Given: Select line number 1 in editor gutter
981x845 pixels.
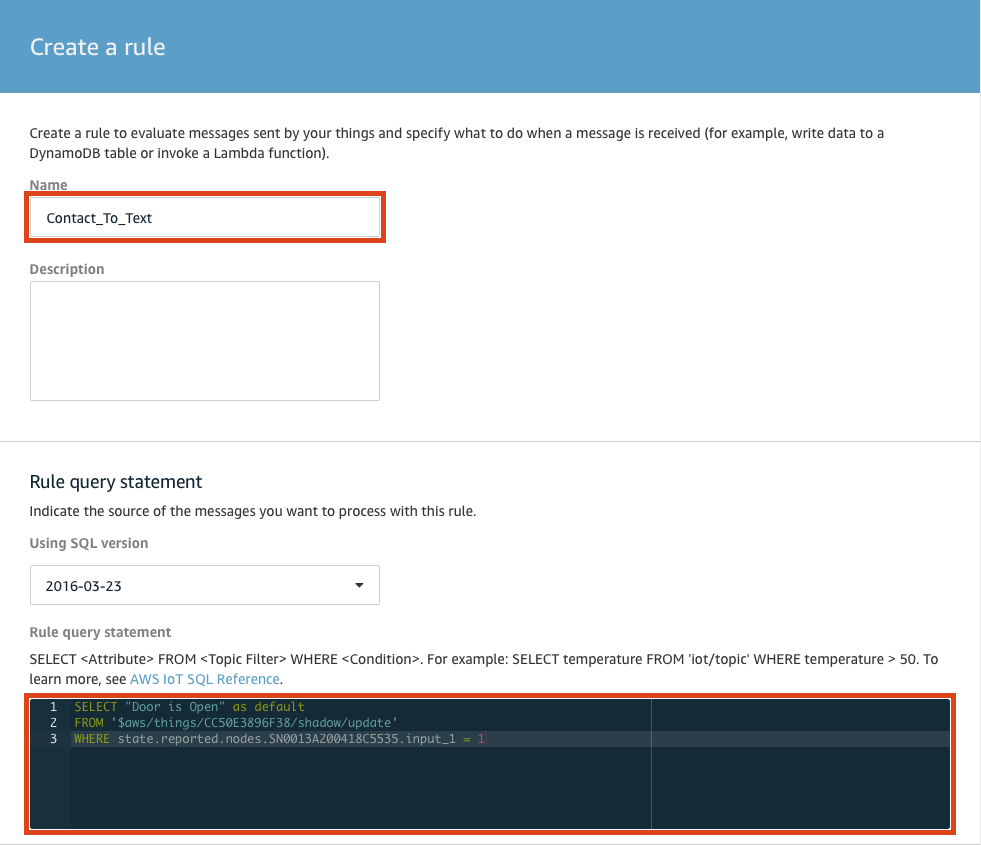Looking at the screenshot, I should coord(53,707).
